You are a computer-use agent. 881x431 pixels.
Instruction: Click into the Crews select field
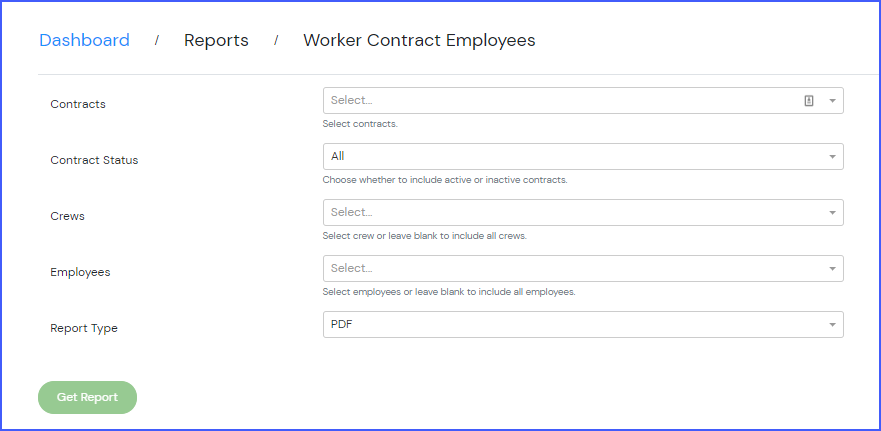[x=583, y=212]
